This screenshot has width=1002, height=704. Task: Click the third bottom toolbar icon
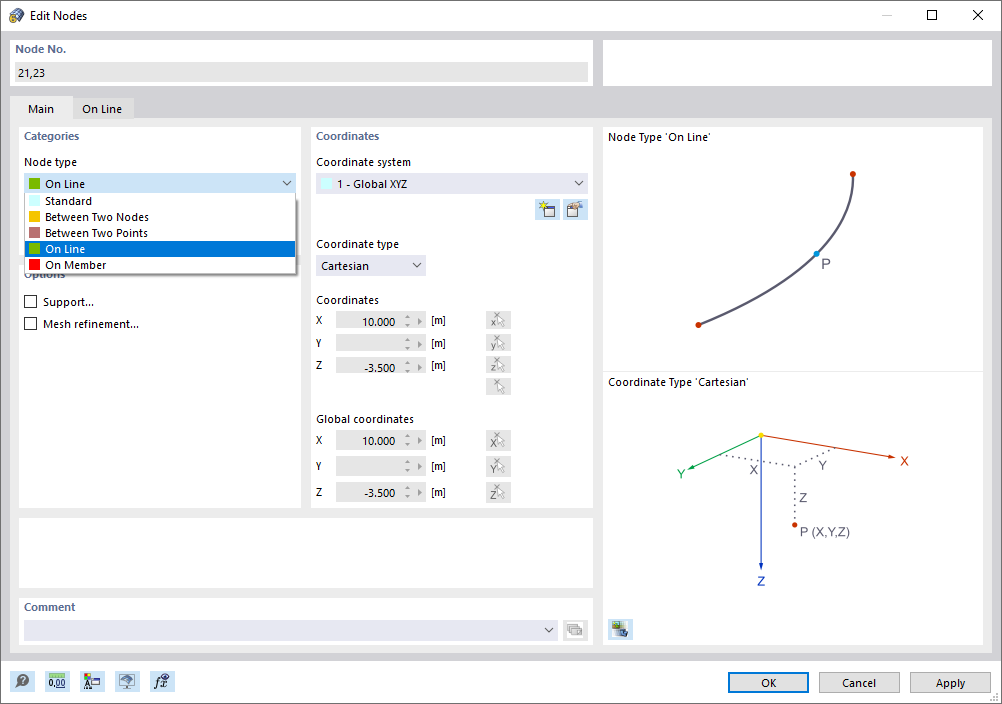coord(92,682)
